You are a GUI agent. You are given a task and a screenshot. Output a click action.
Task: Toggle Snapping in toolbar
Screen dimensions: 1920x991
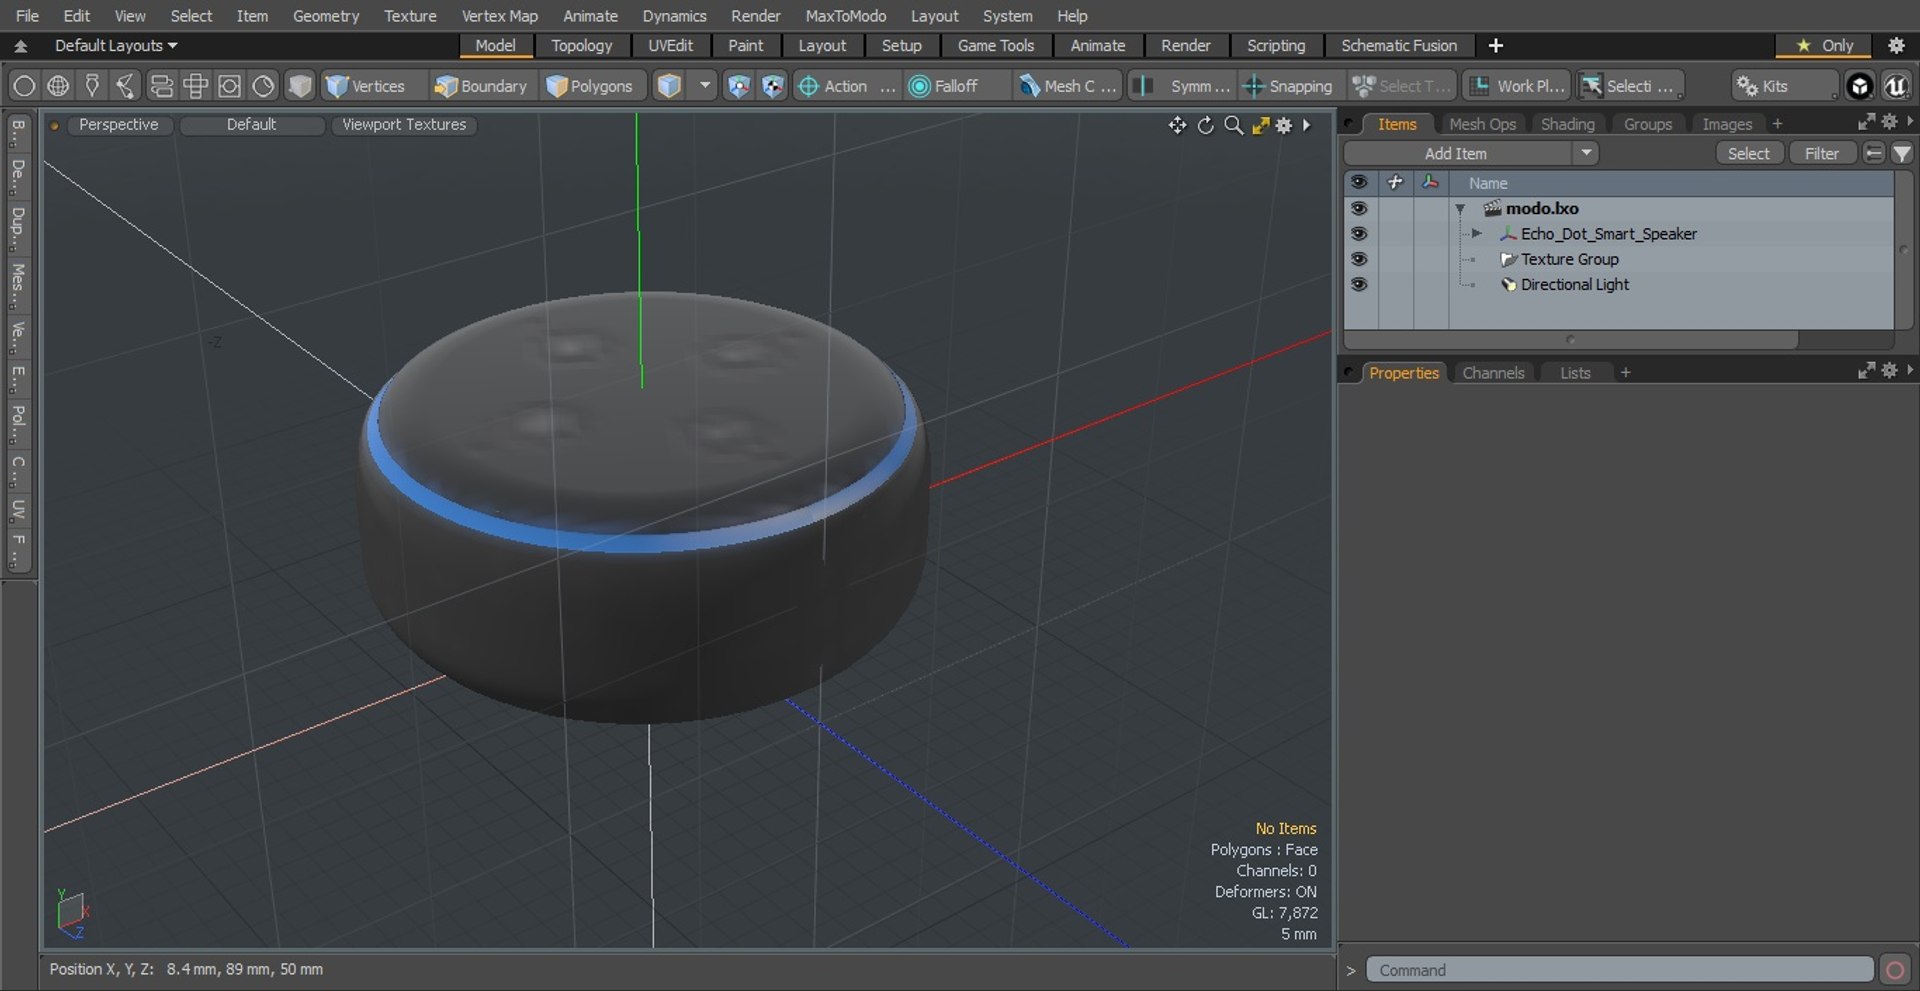pos(1288,86)
